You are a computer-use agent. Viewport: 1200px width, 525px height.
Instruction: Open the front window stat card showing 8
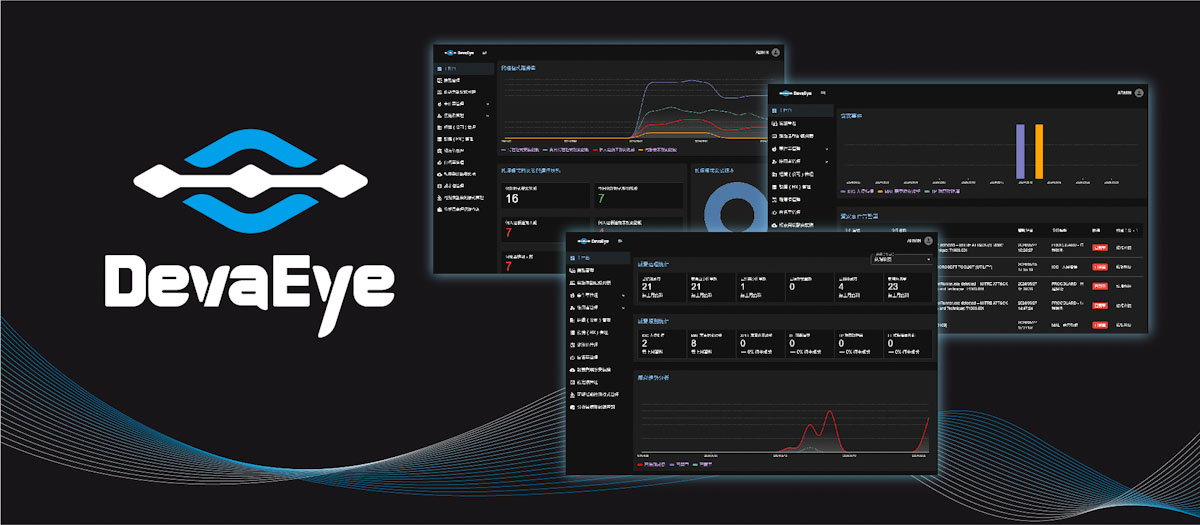point(711,344)
